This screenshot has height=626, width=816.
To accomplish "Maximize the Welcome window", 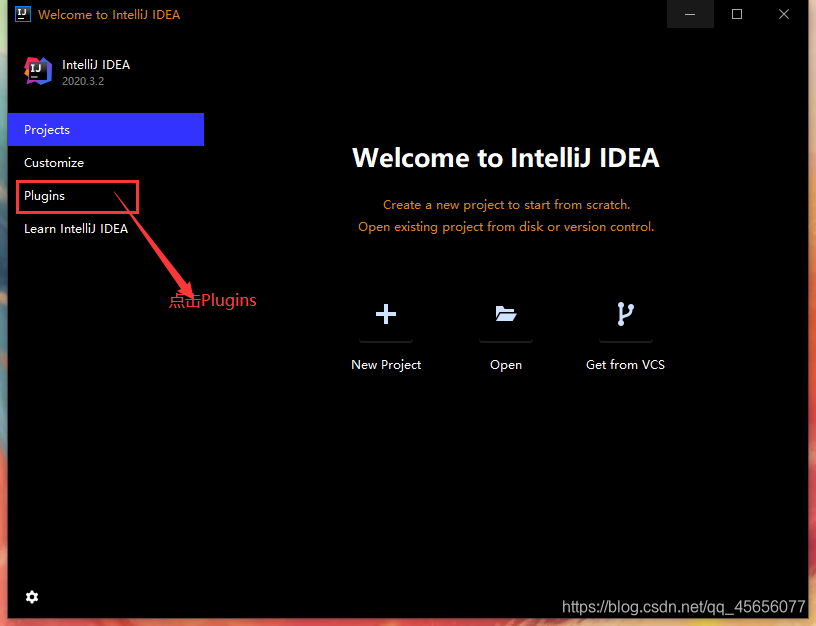I will click(x=737, y=14).
